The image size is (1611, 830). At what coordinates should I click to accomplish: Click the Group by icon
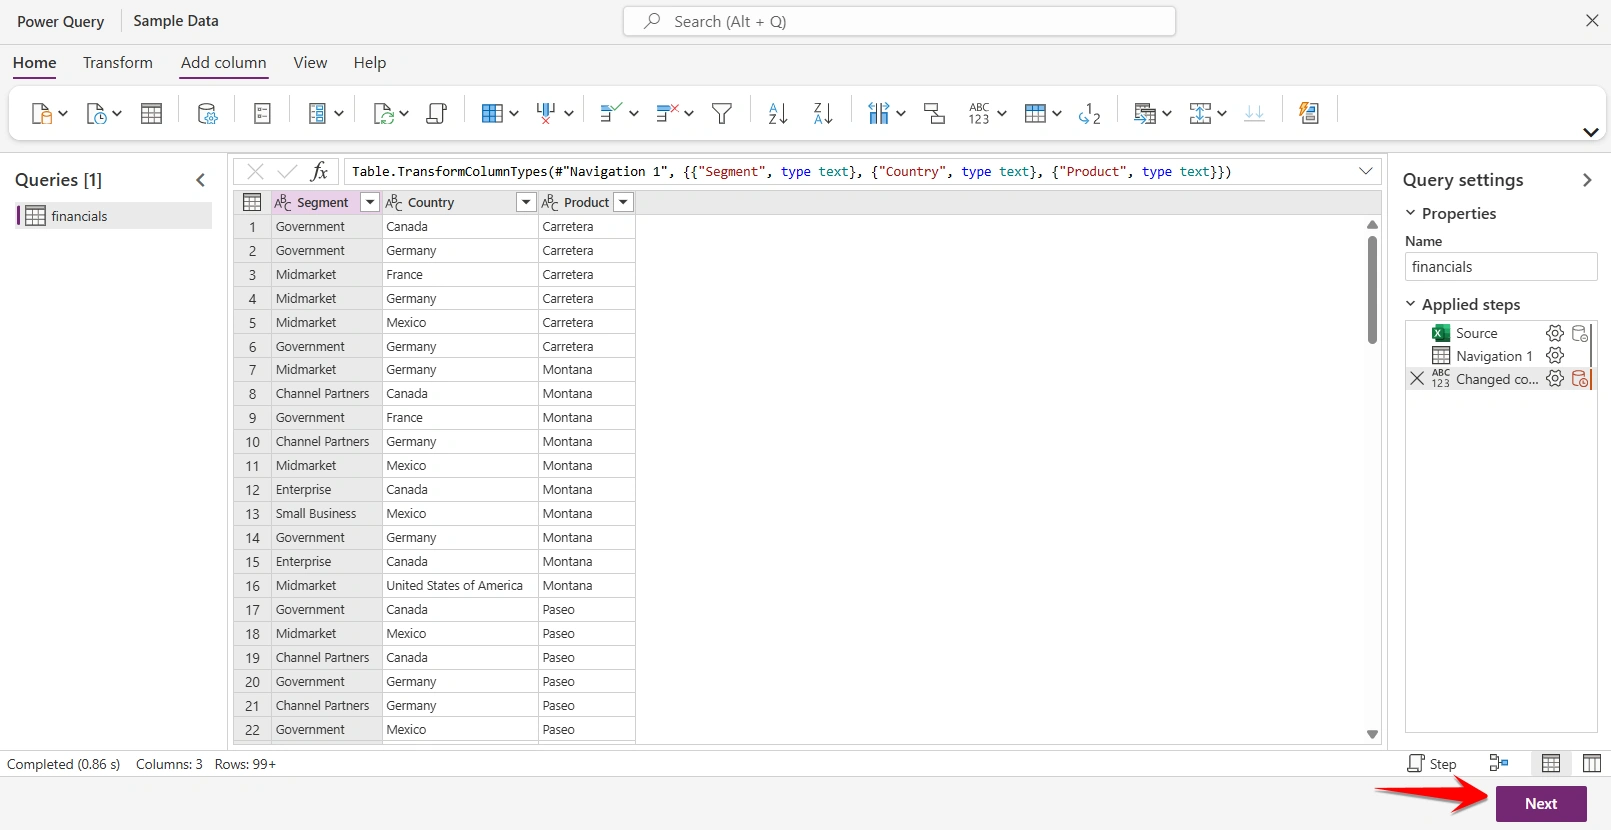coord(934,113)
